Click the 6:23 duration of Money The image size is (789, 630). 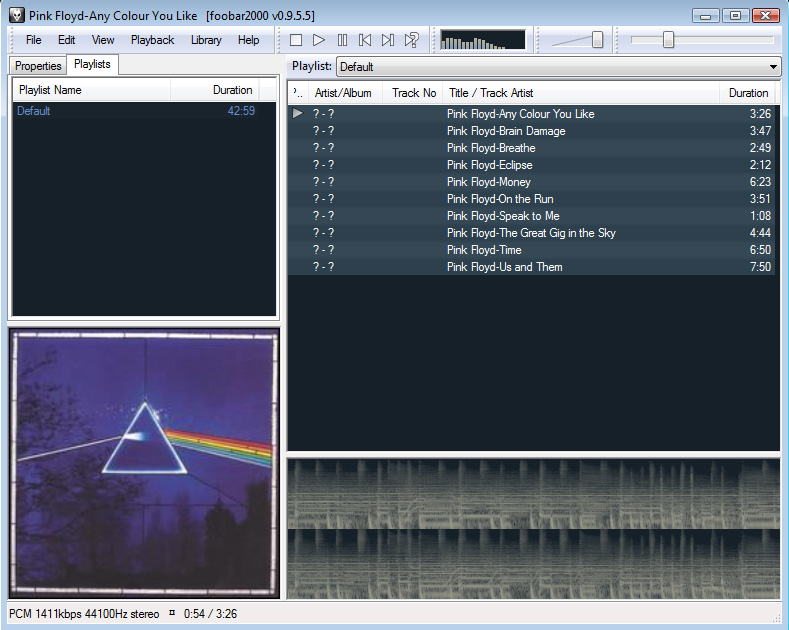pos(760,182)
